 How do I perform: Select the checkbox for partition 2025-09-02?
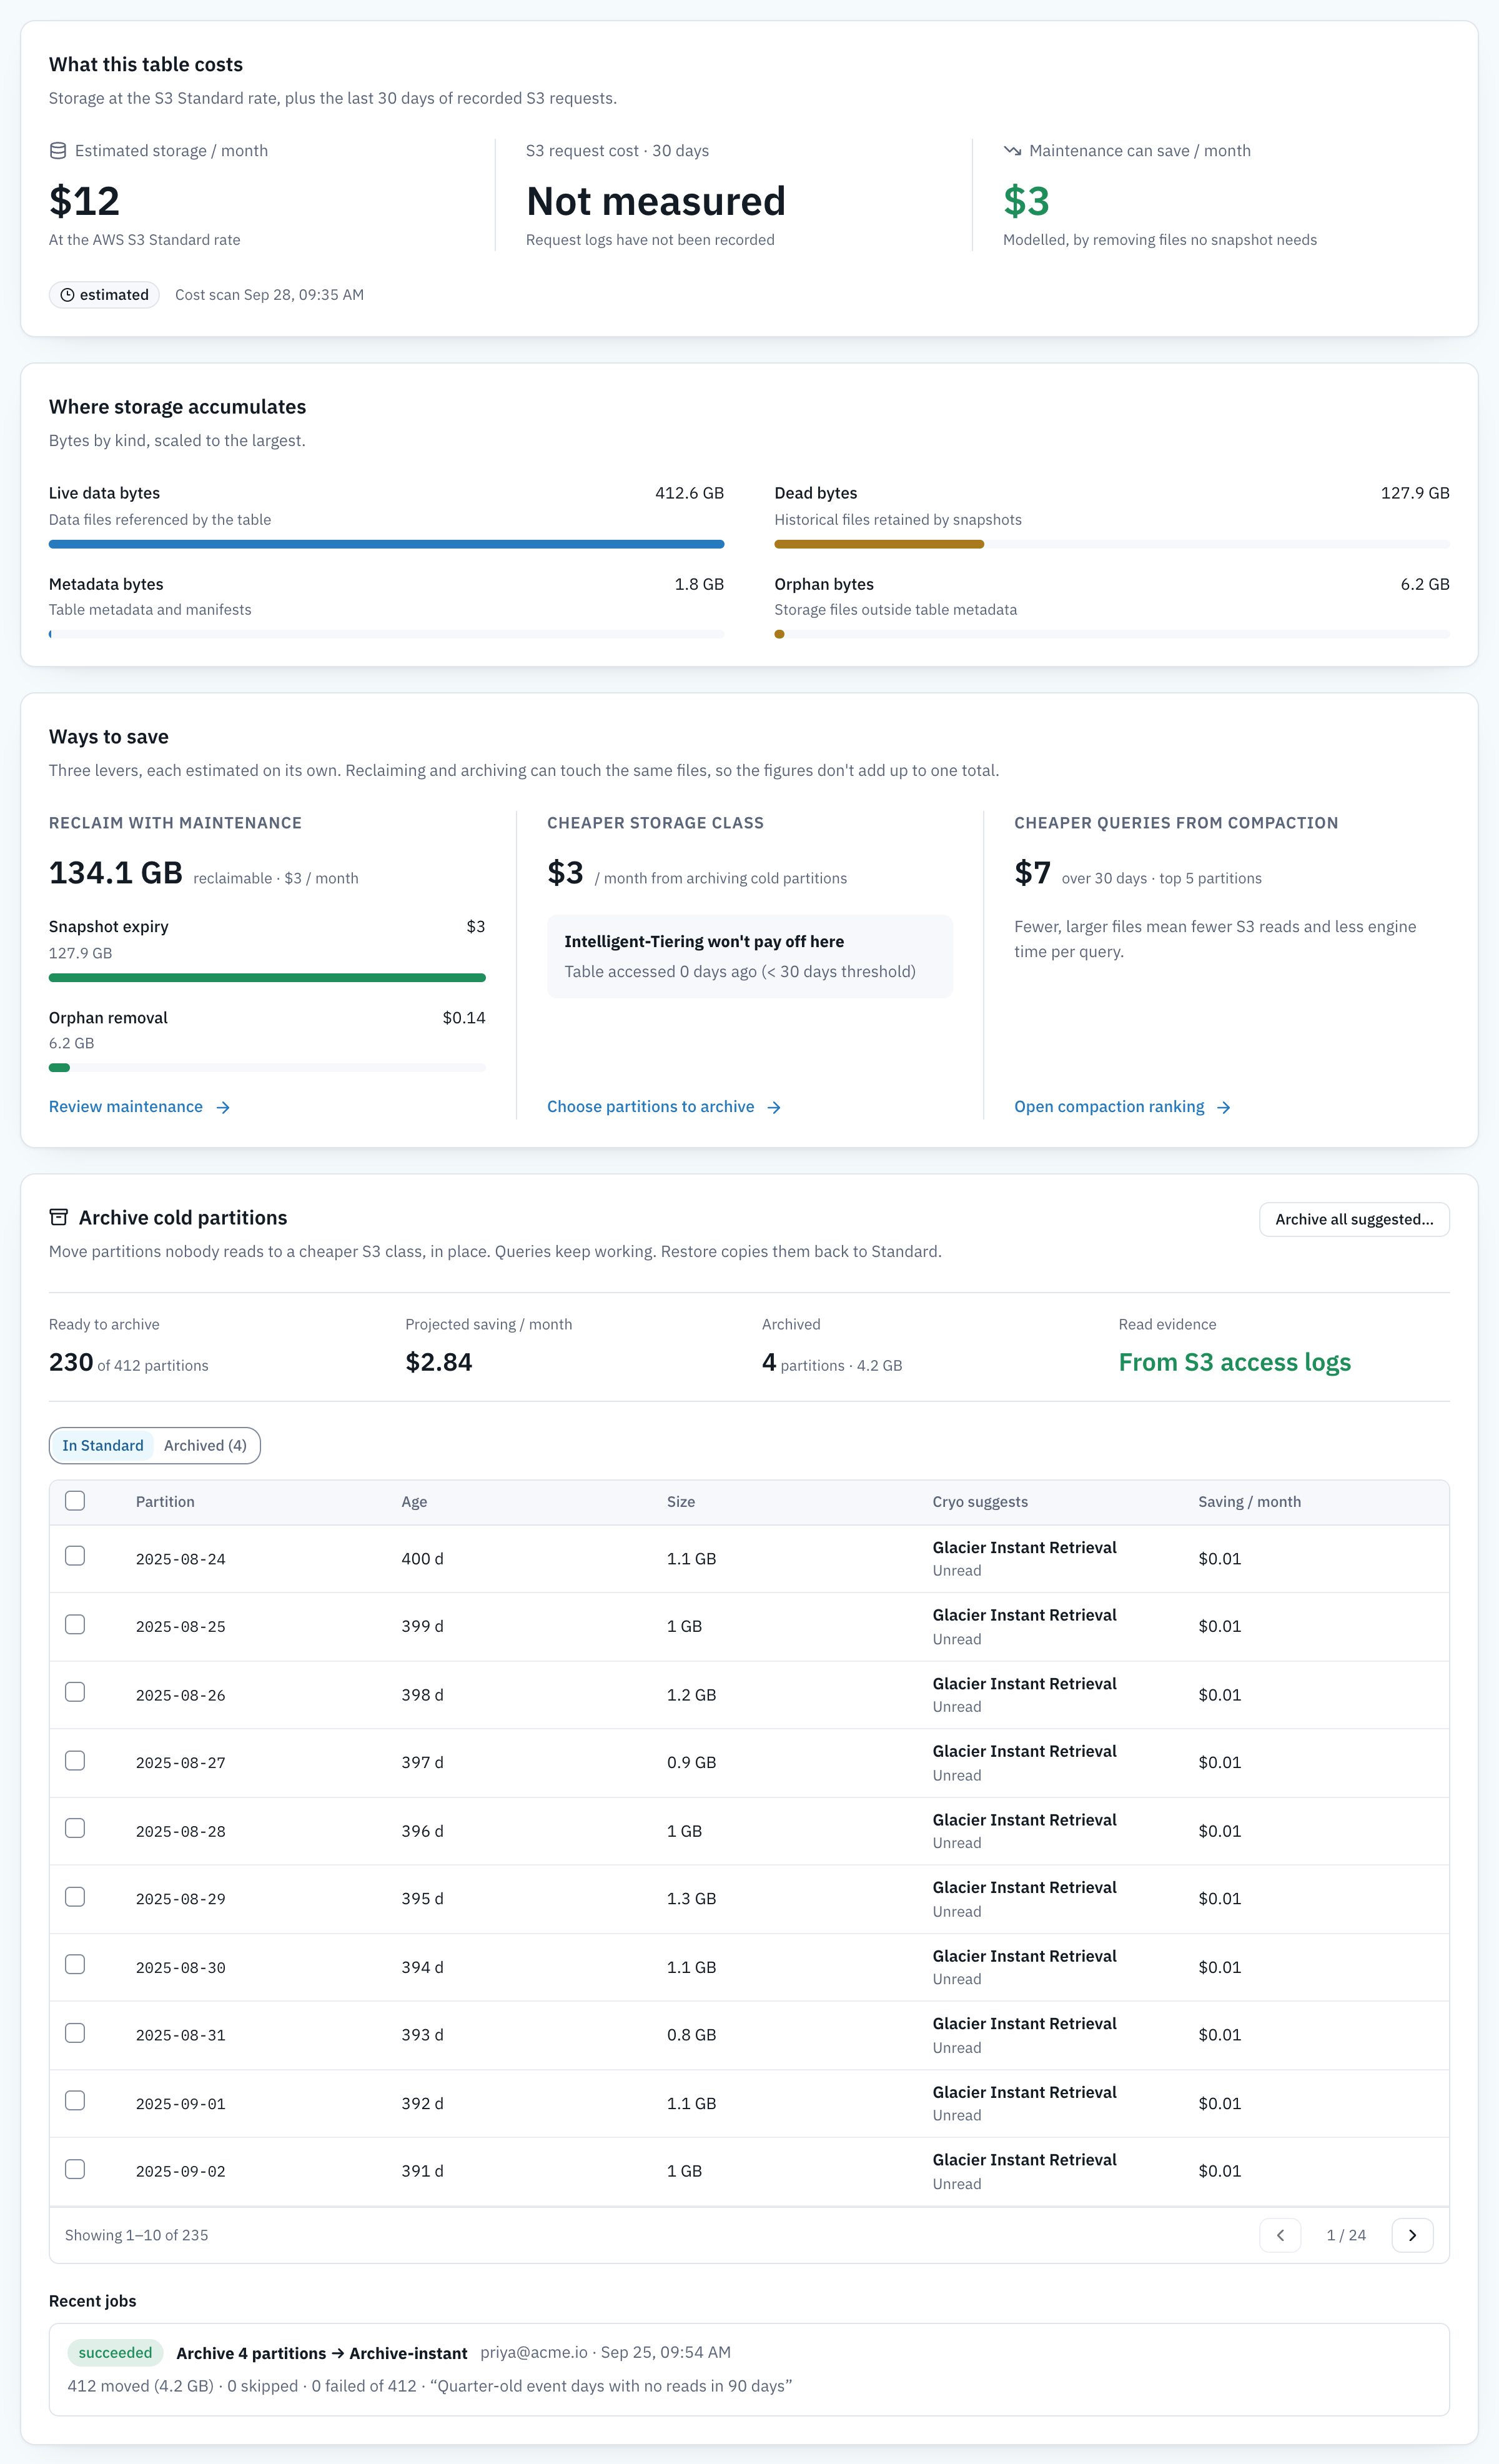coord(75,2169)
